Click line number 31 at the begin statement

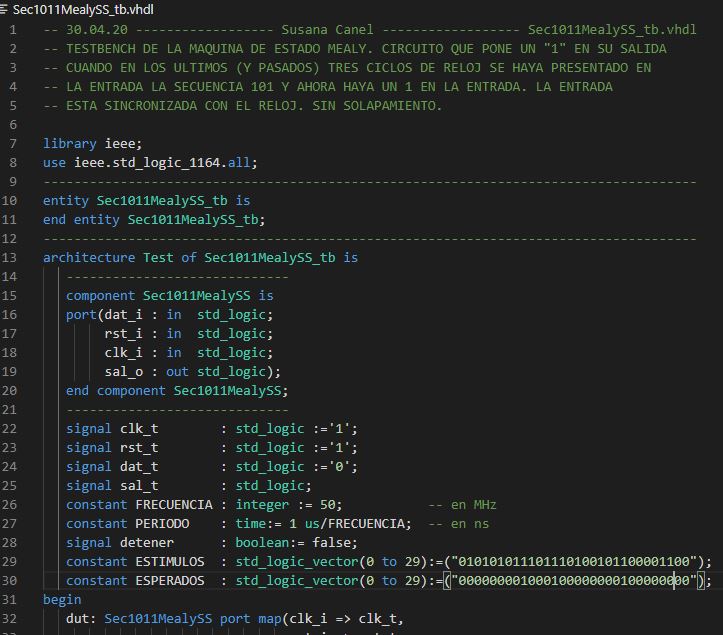[11, 600]
